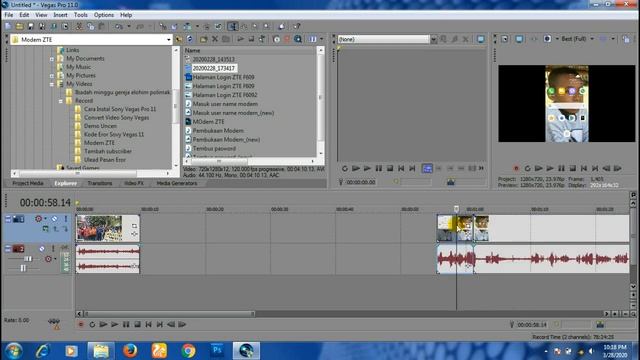Solo video track 1

pos(66,219)
